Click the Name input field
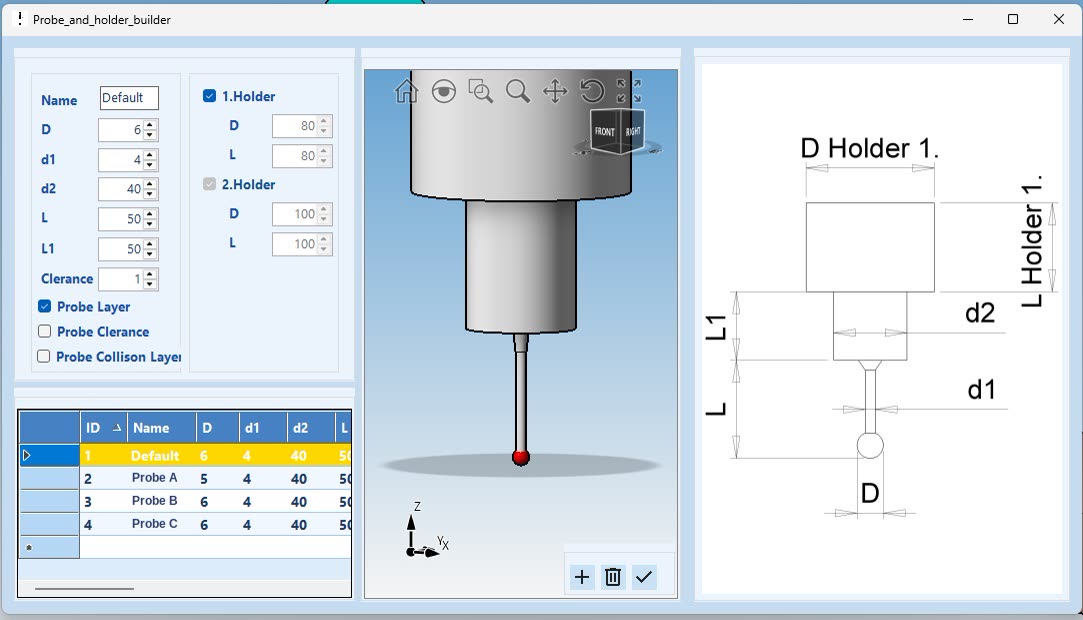Screen dimensions: 1083x620 (x=129, y=98)
